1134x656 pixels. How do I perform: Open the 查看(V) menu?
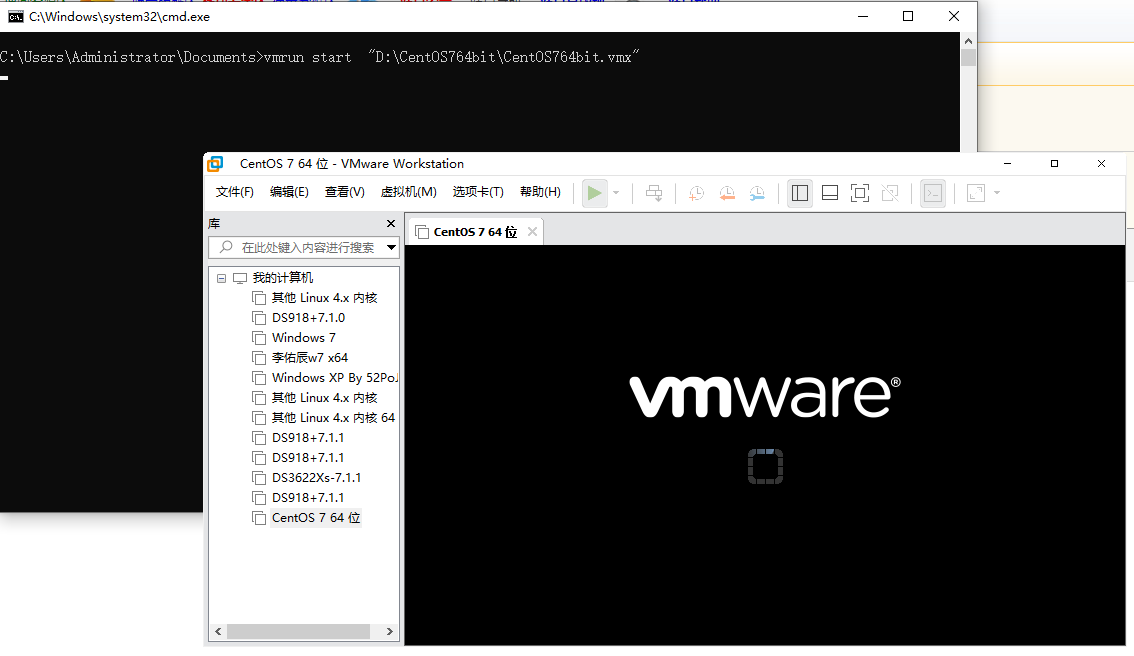344,192
